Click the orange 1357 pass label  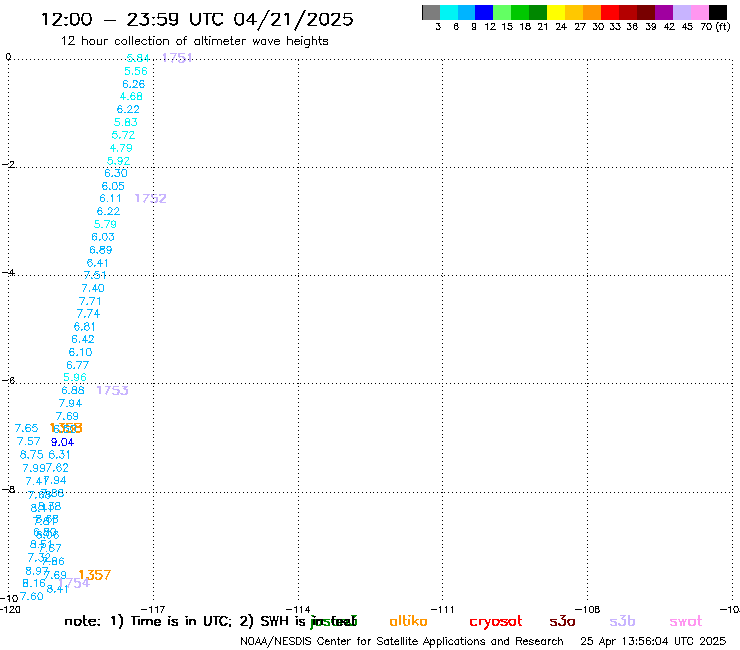coord(94,575)
